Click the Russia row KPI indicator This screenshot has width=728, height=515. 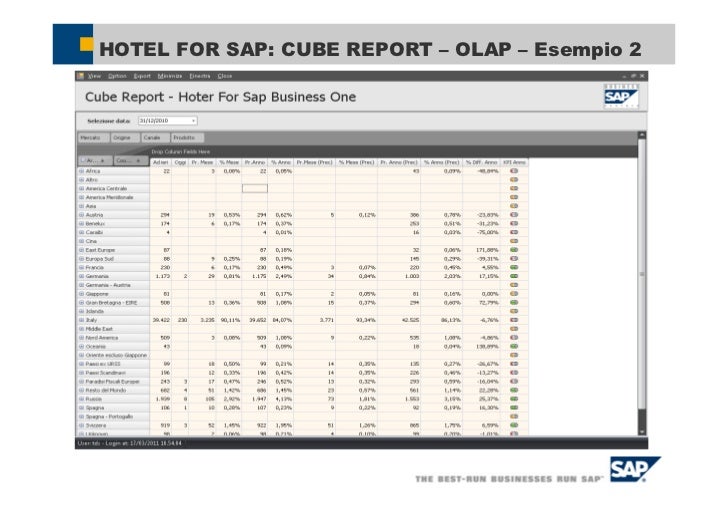(x=514, y=399)
